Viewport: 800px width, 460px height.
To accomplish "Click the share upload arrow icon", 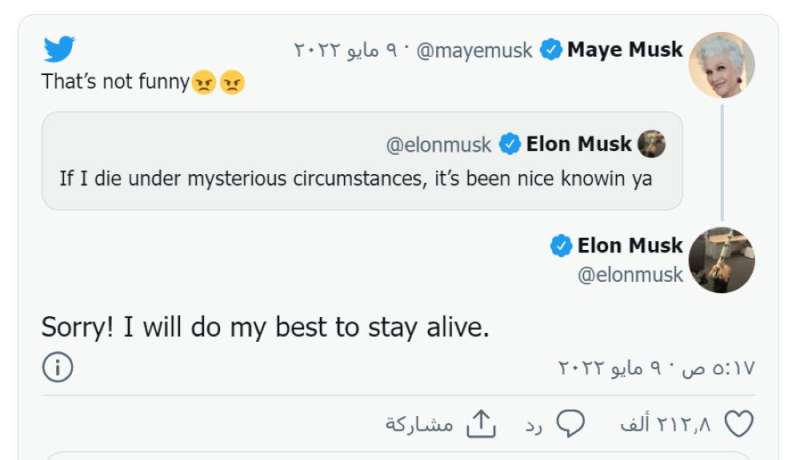I will (x=482, y=424).
